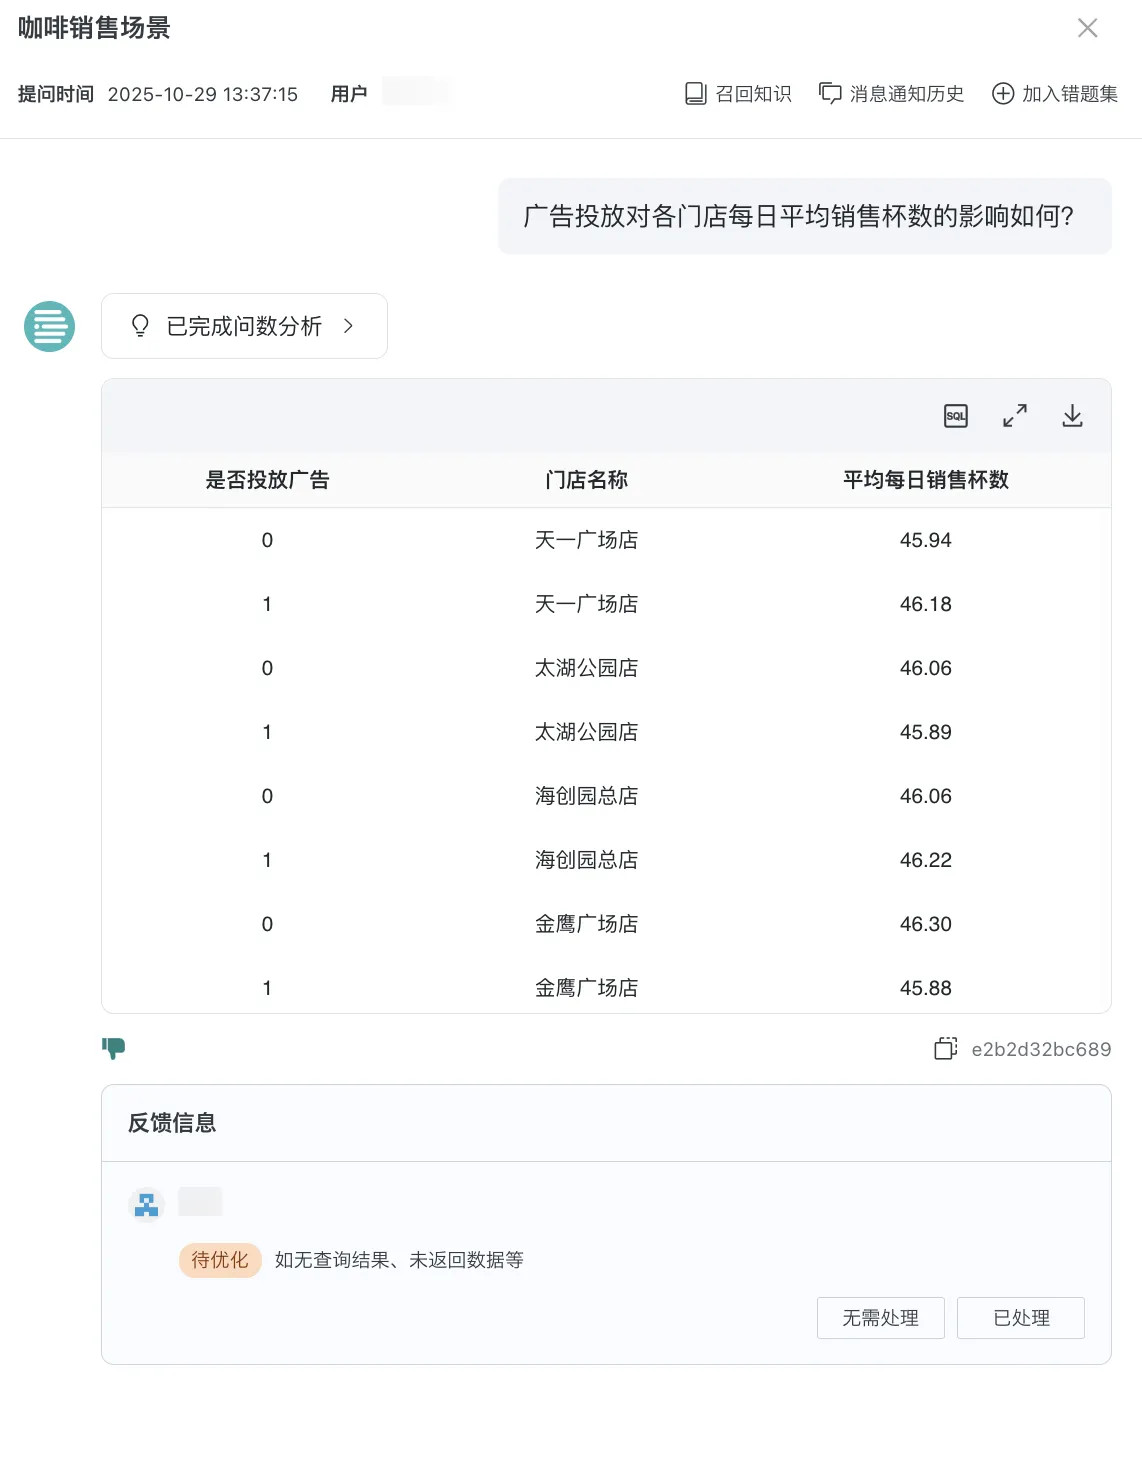The height and width of the screenshot is (1462, 1142).
Task: Click the 无需处理 button
Action: (x=880, y=1318)
